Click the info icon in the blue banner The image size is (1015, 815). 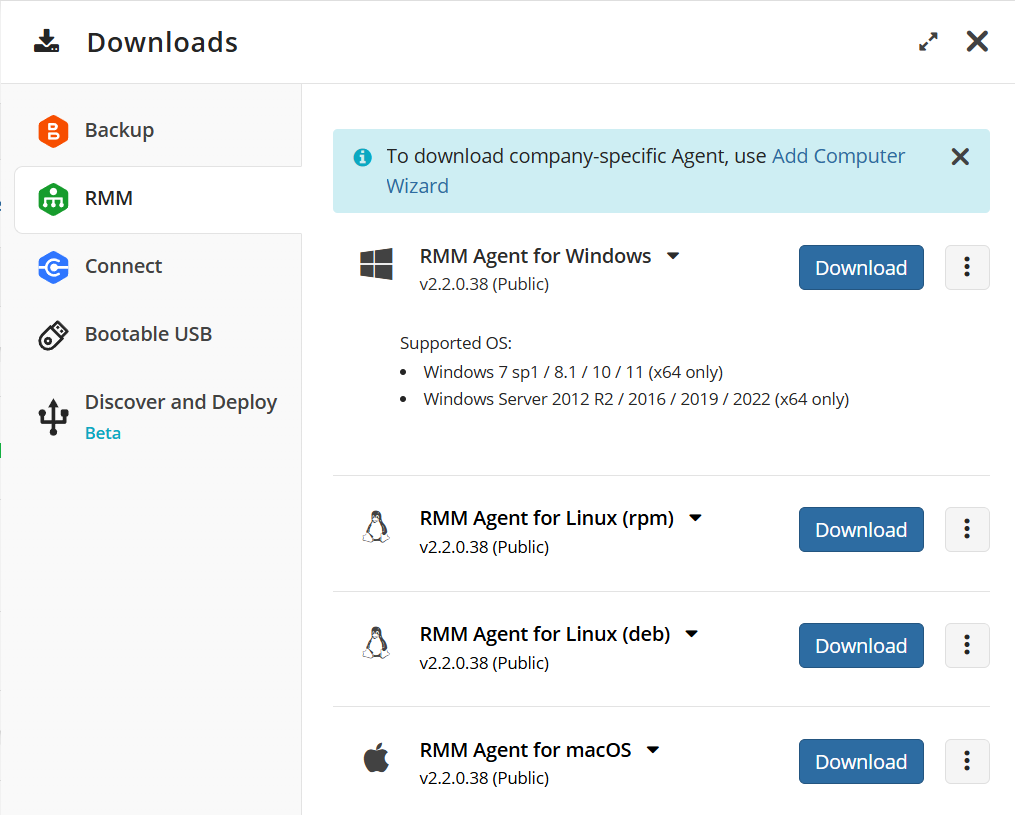pos(362,157)
